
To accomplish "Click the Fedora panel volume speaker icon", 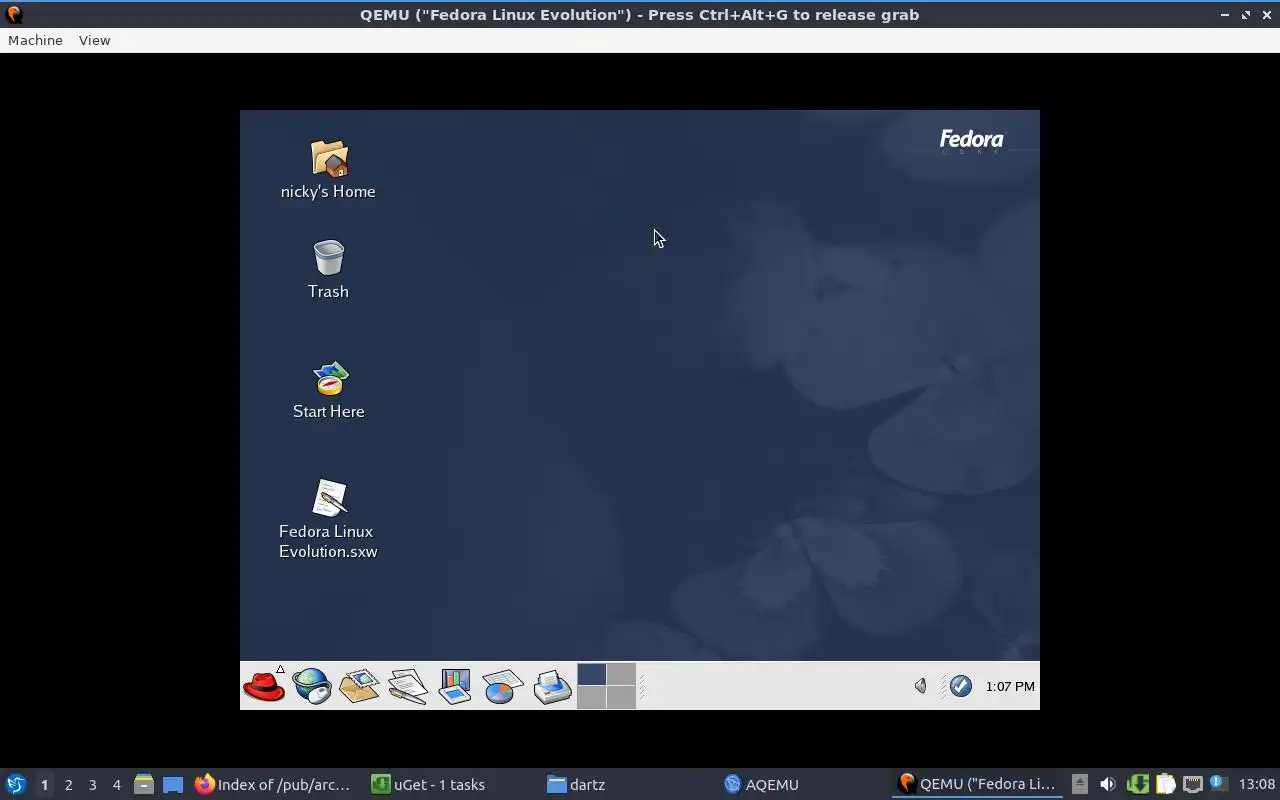I will (x=921, y=686).
